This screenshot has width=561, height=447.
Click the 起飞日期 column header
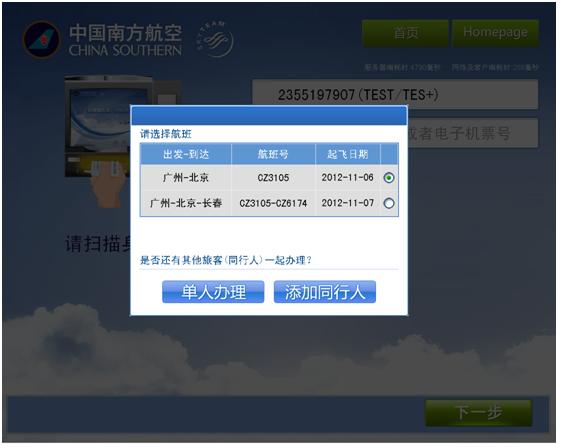tap(348, 154)
